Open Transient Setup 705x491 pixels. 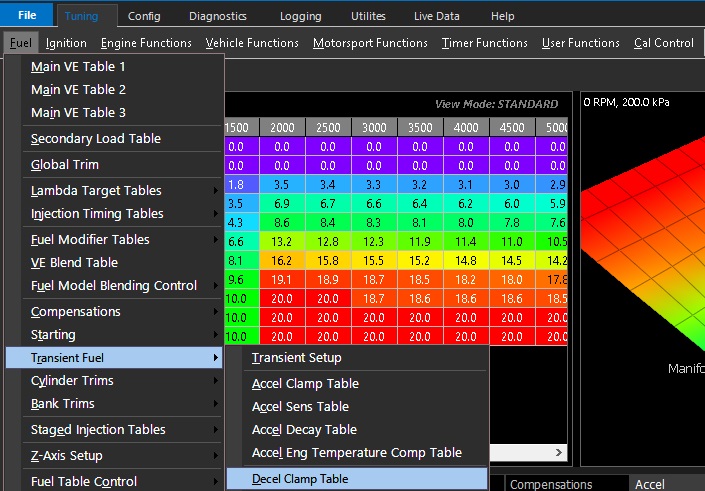tap(357, 357)
